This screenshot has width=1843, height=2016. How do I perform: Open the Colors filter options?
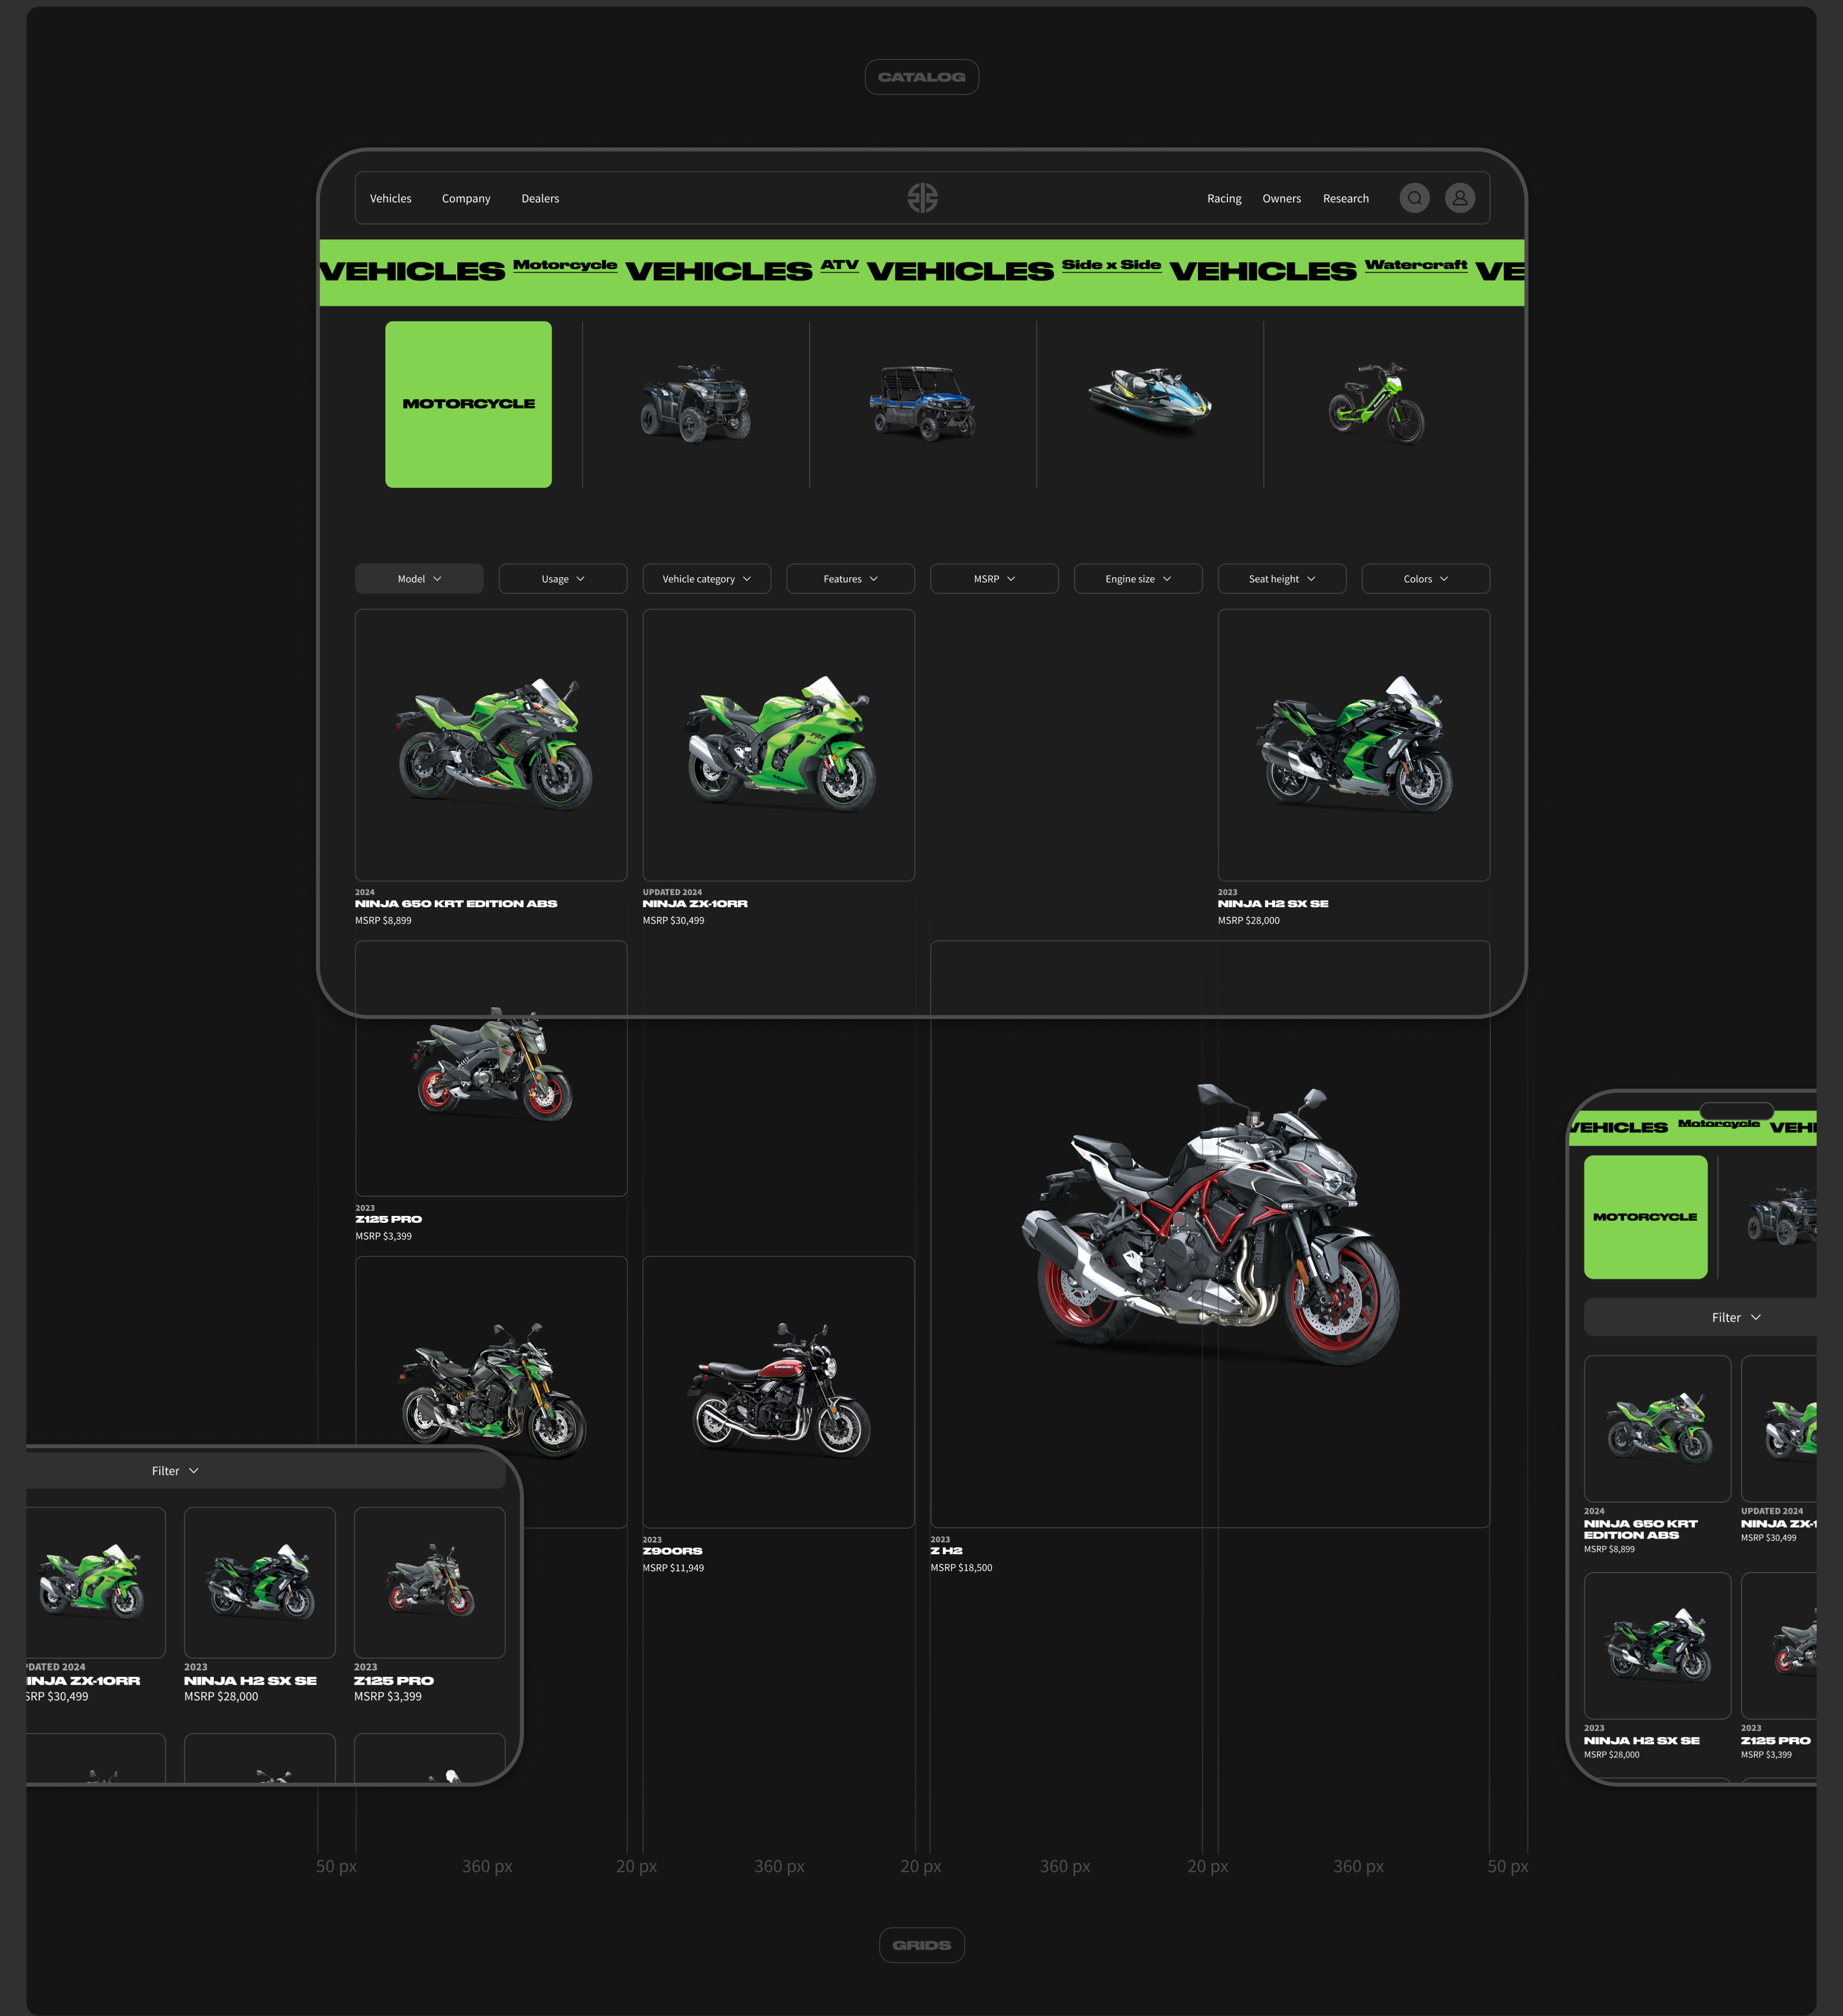coord(1424,578)
